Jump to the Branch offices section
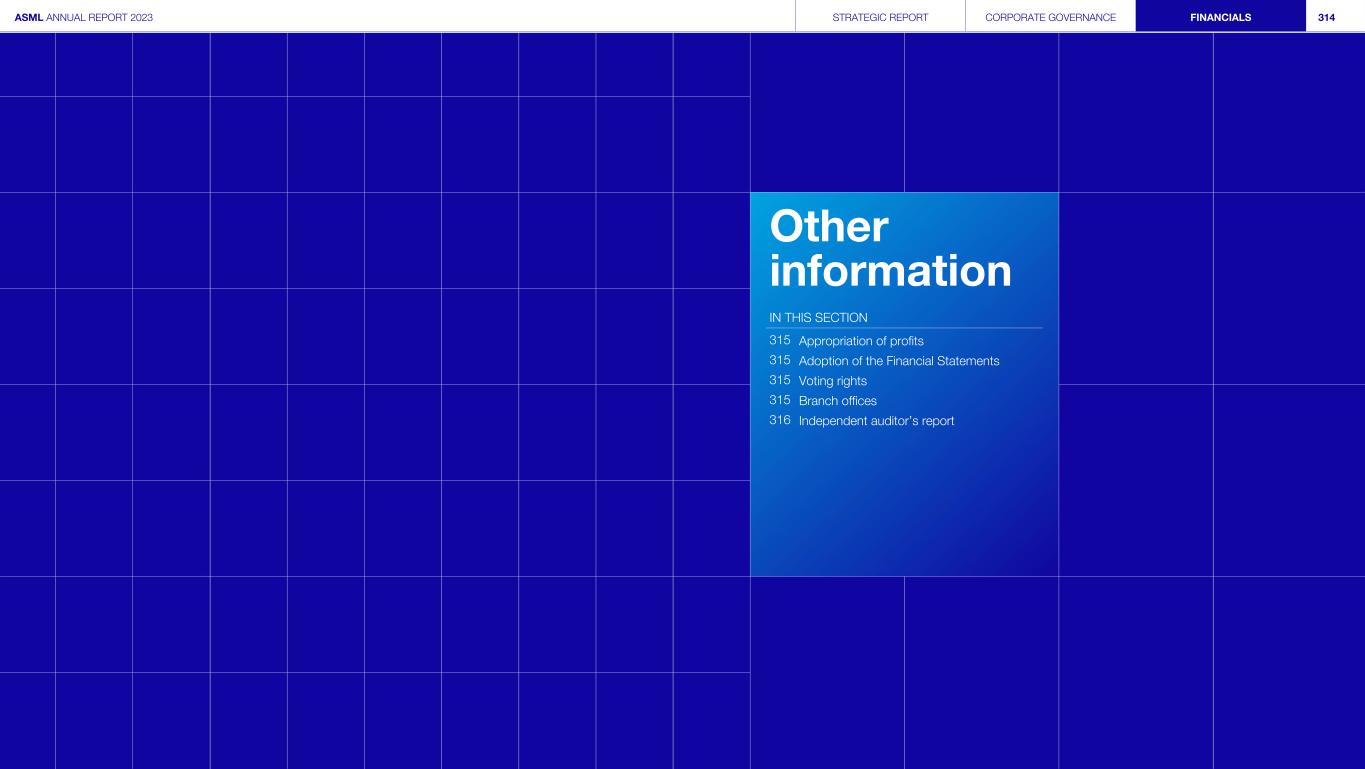The width and height of the screenshot is (1365, 769). (837, 401)
